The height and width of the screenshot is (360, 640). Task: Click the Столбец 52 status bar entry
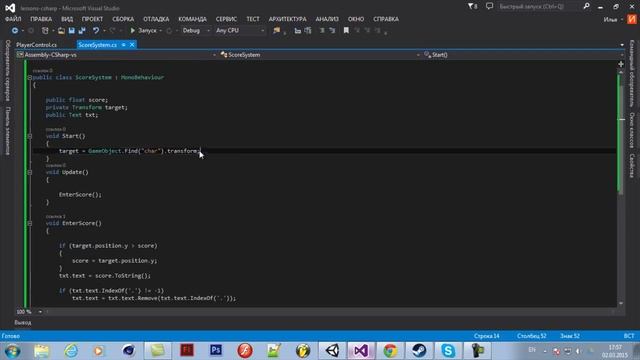point(531,336)
